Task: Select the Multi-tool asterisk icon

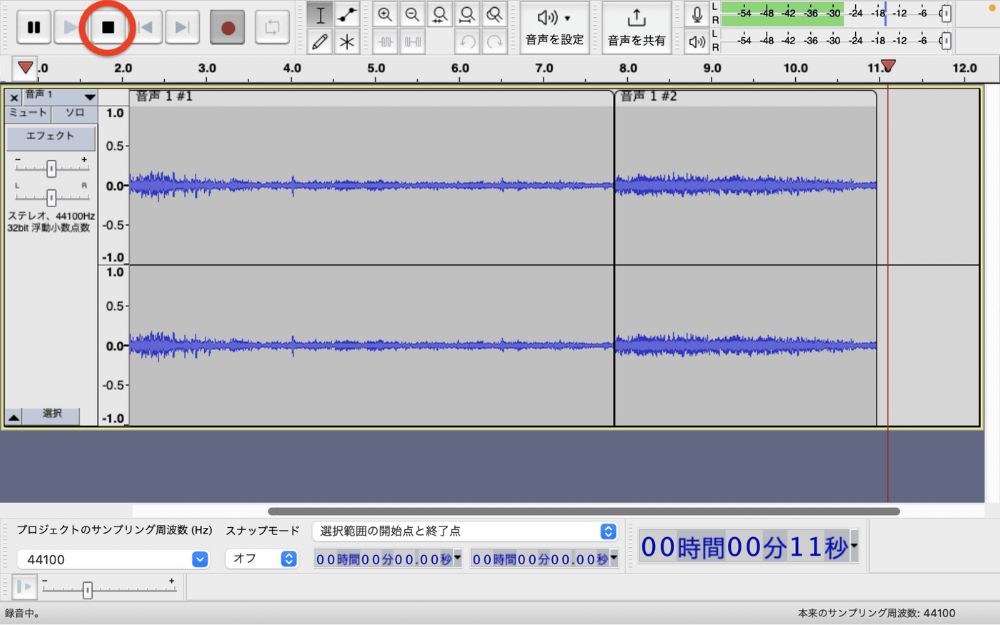Action: click(347, 42)
